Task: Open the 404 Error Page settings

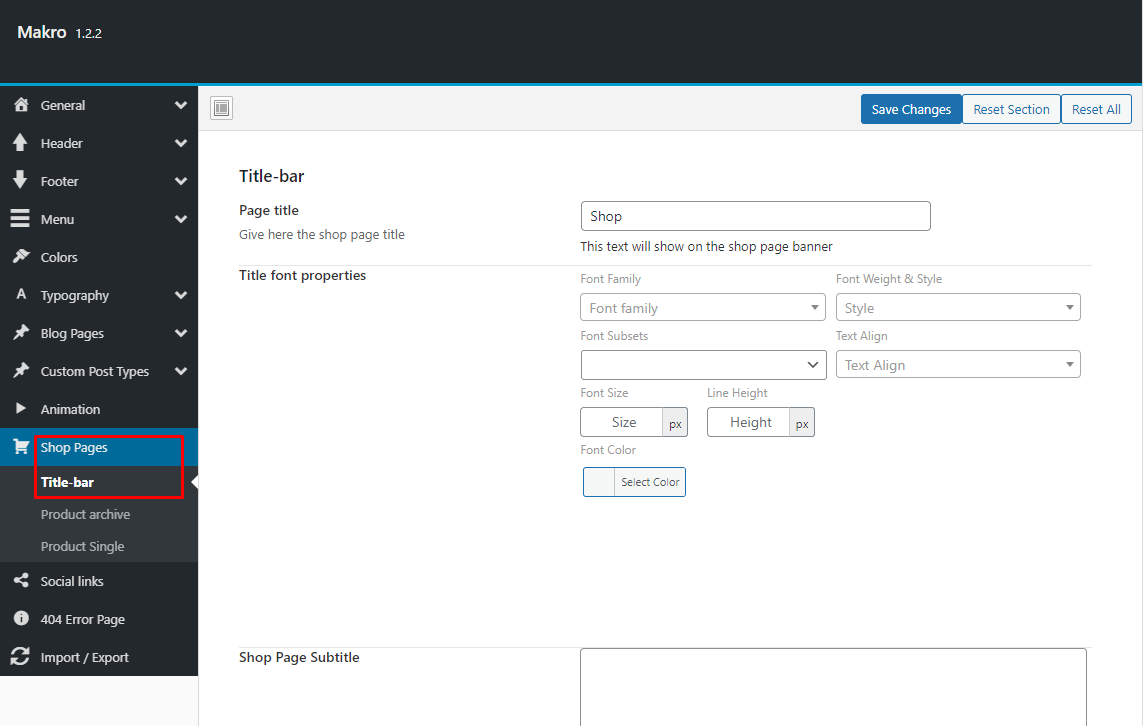Action: pyautogui.click(x=99, y=619)
